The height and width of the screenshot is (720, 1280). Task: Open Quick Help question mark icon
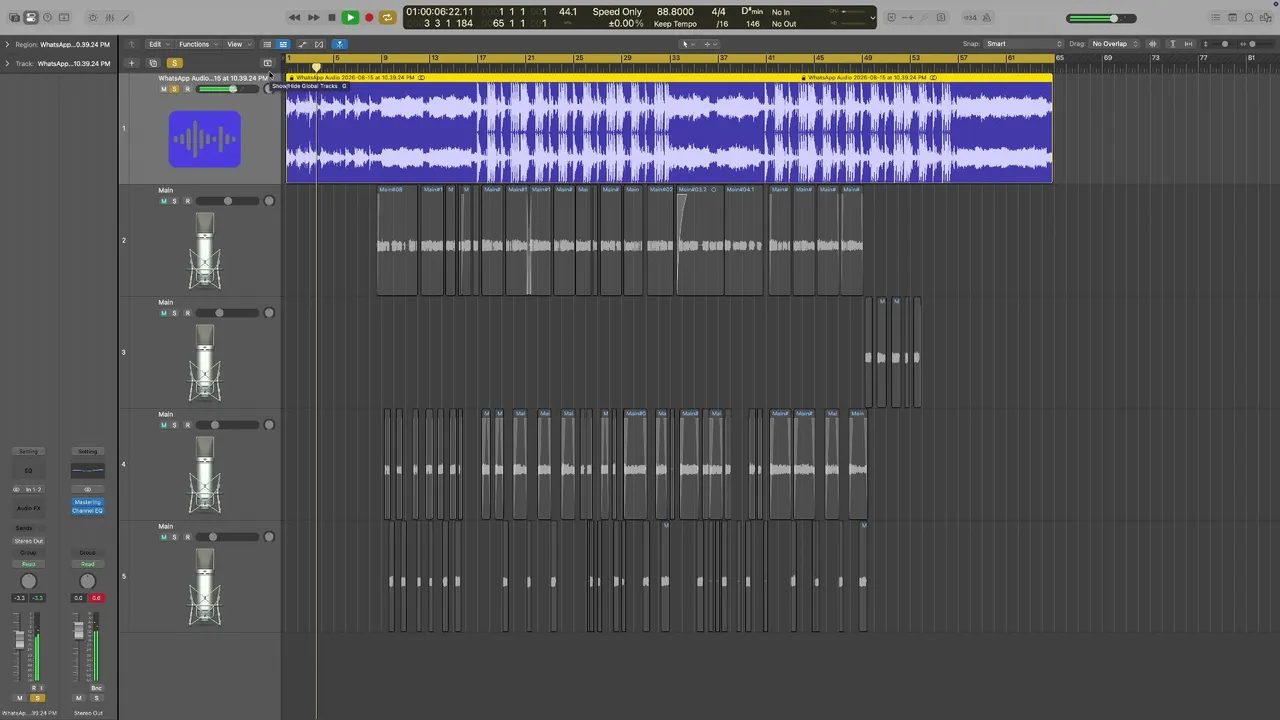click(47, 17)
